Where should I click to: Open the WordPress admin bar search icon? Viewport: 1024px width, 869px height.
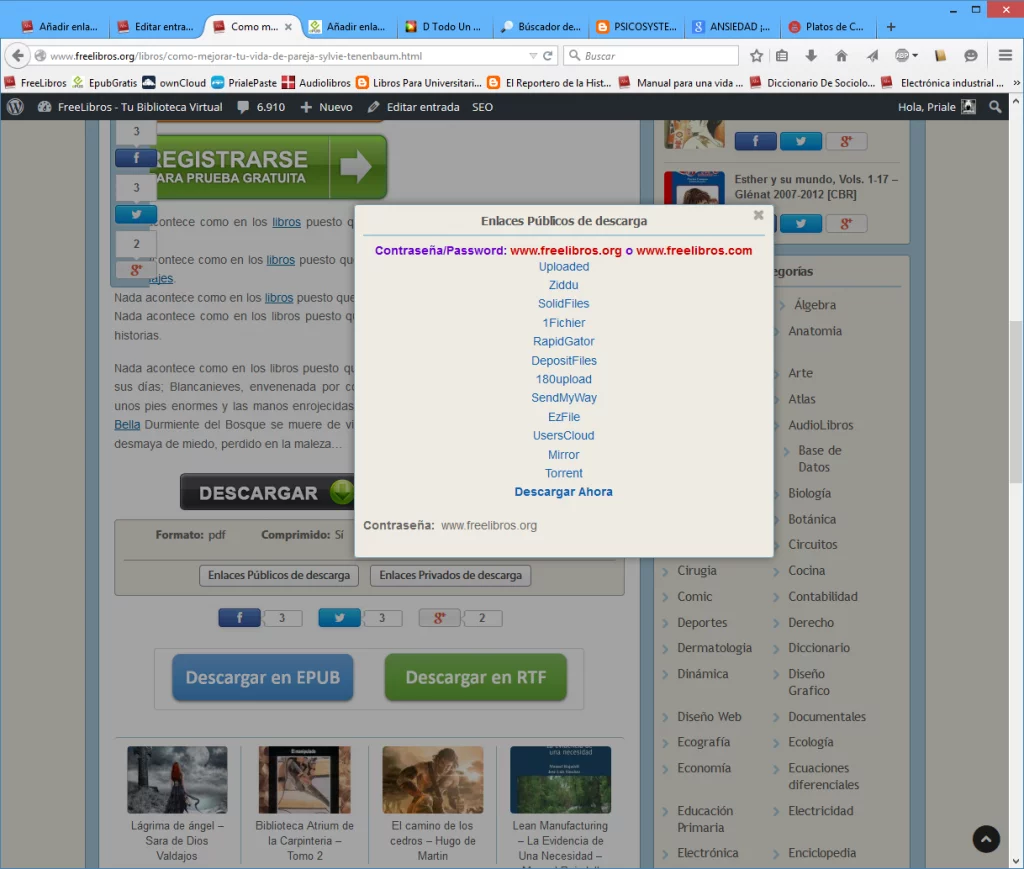coord(995,107)
